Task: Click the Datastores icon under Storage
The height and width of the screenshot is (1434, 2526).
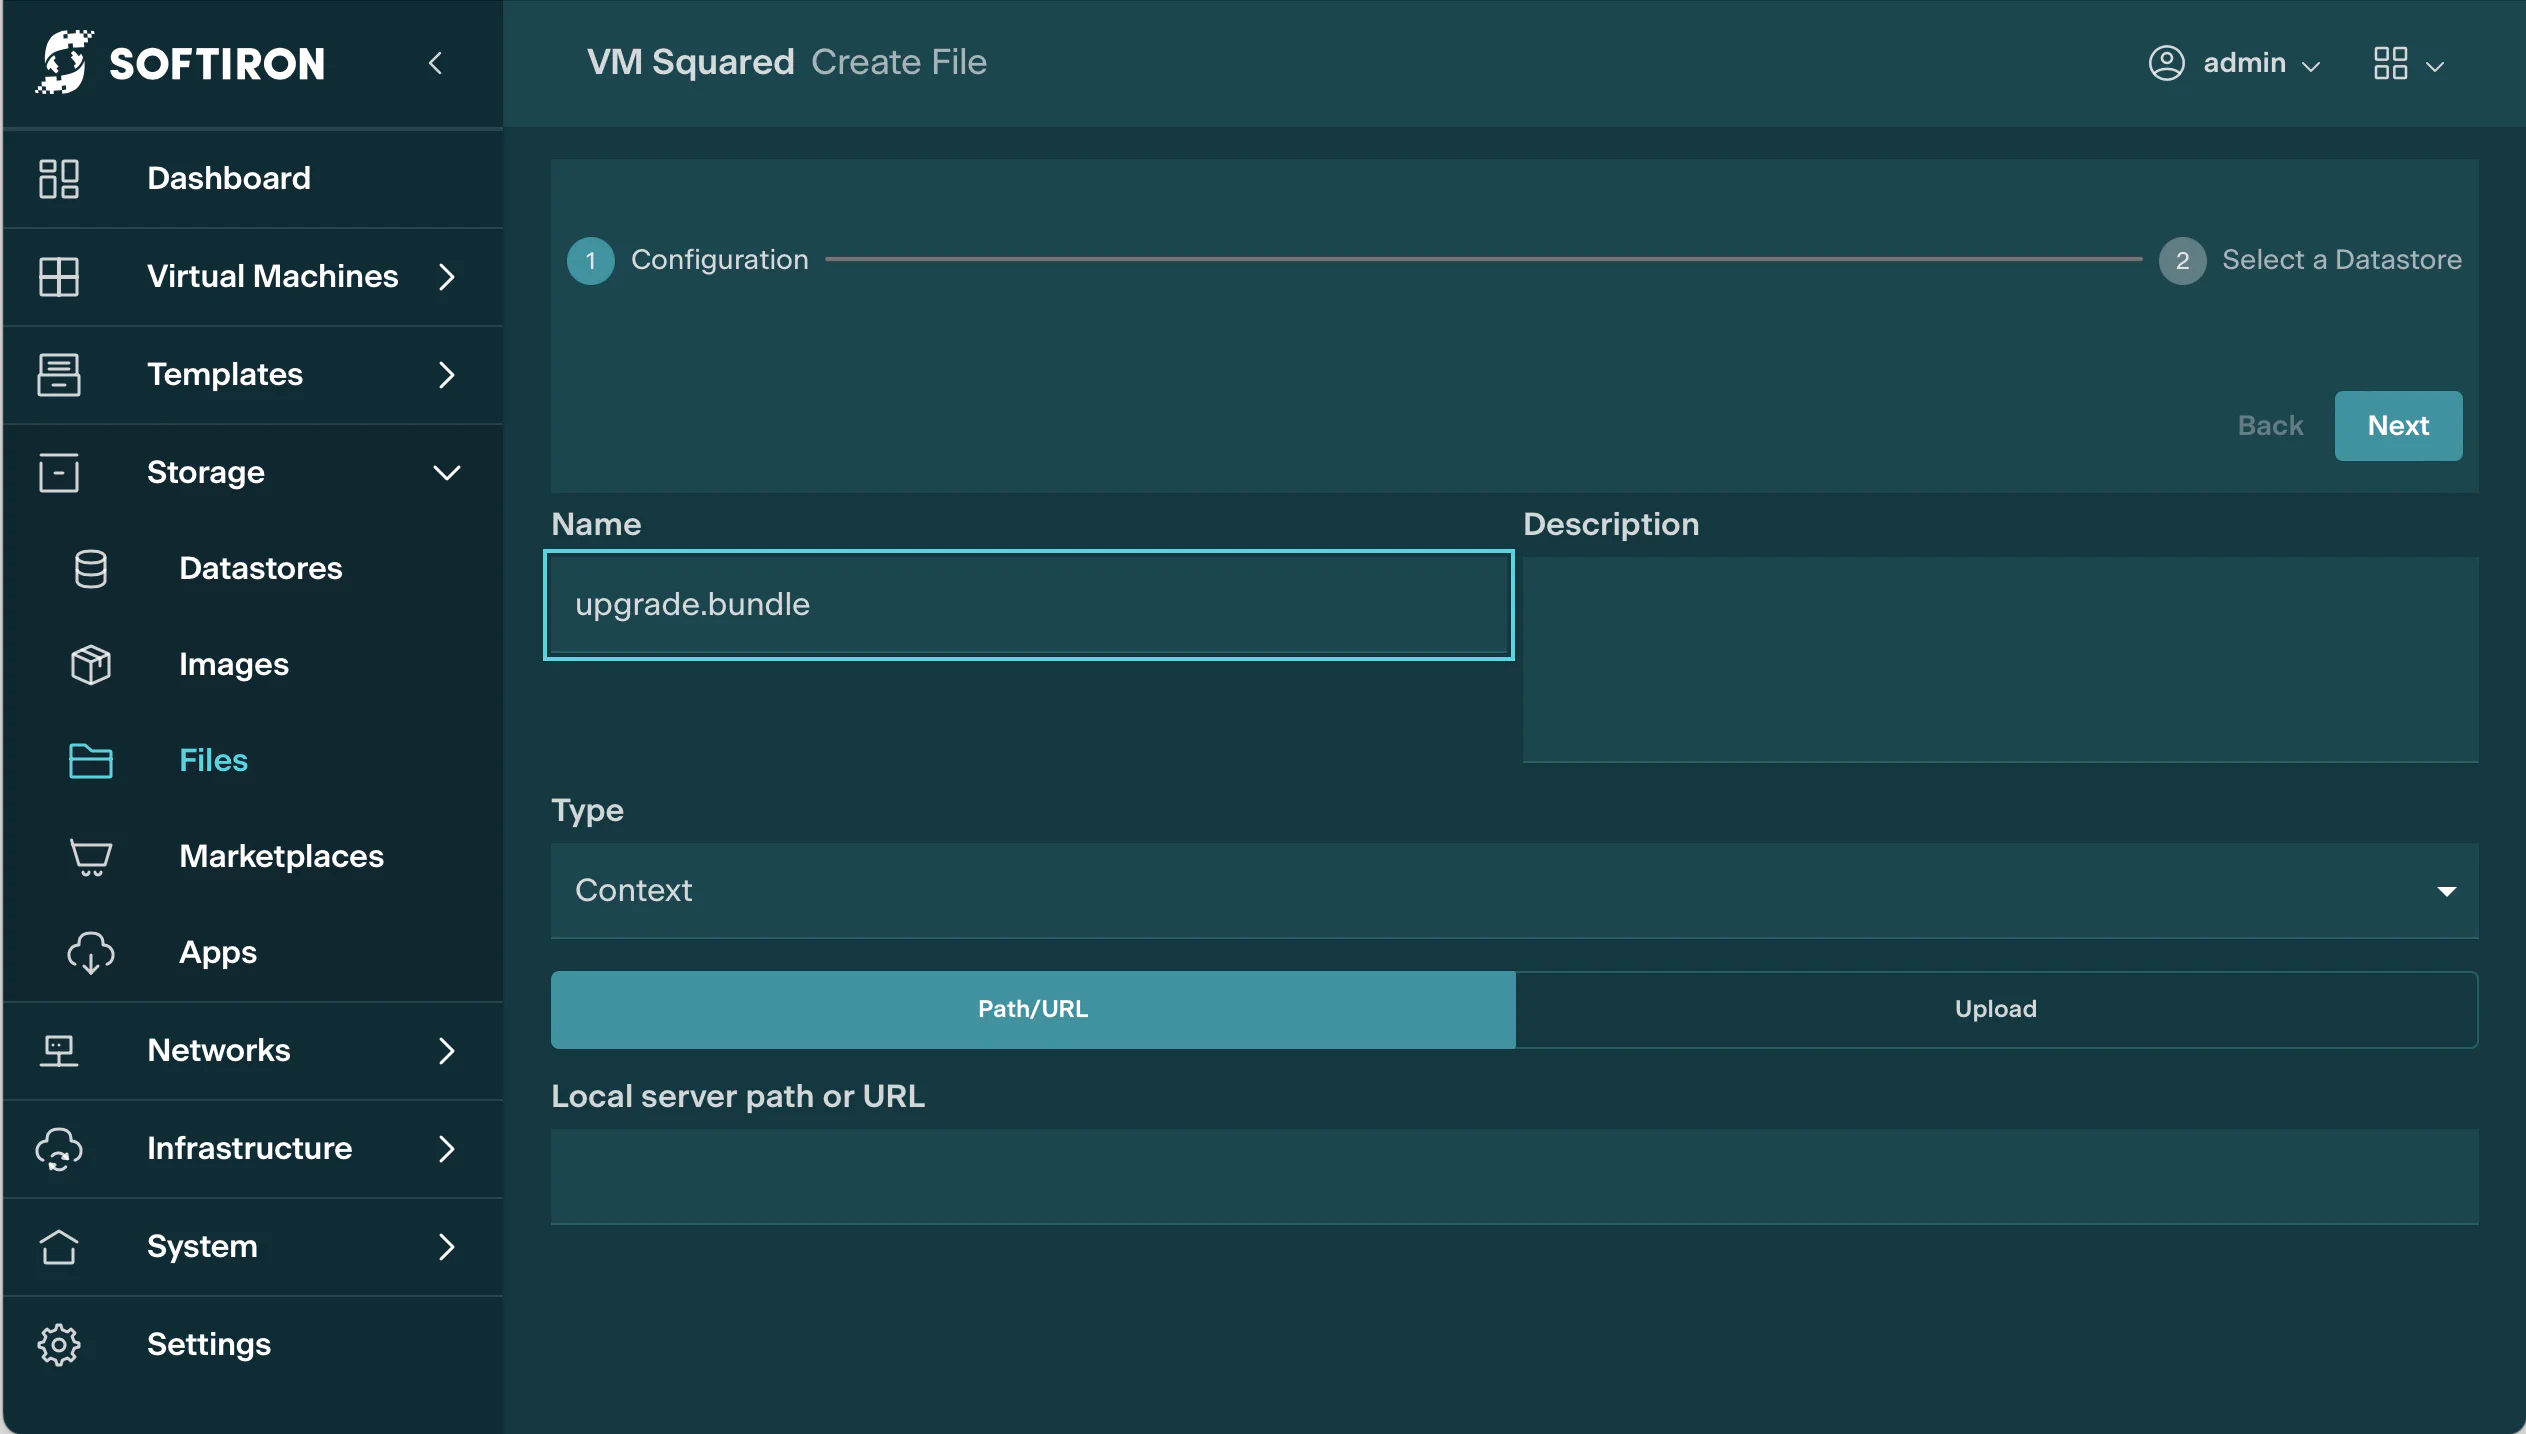Action: tap(90, 567)
